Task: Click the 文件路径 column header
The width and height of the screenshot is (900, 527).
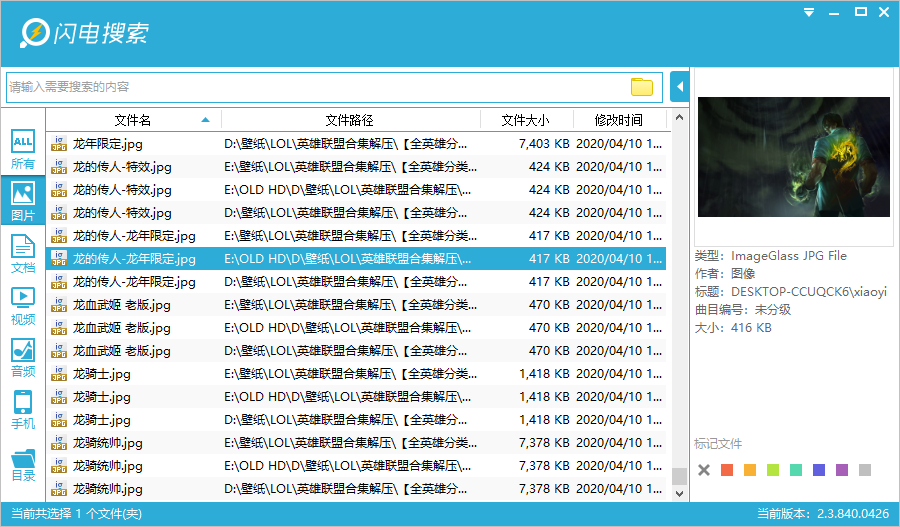Action: click(x=349, y=120)
